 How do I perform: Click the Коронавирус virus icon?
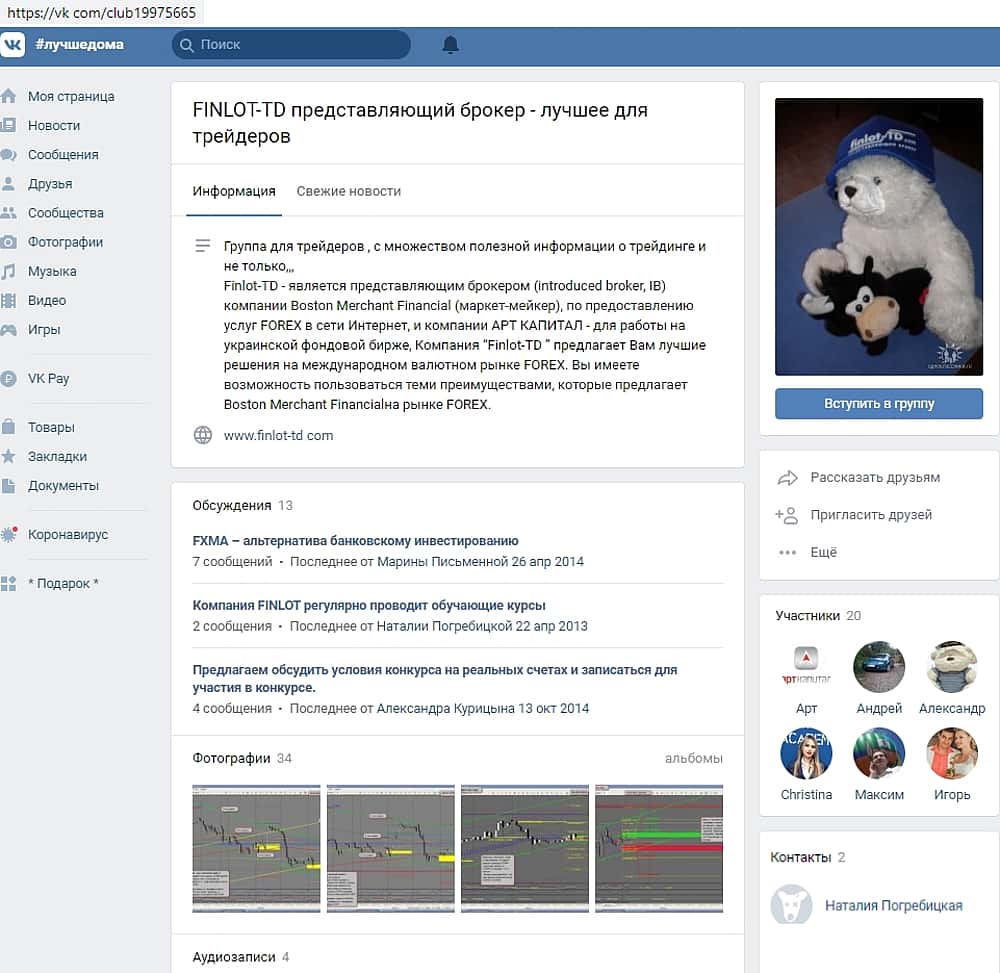pos(9,534)
